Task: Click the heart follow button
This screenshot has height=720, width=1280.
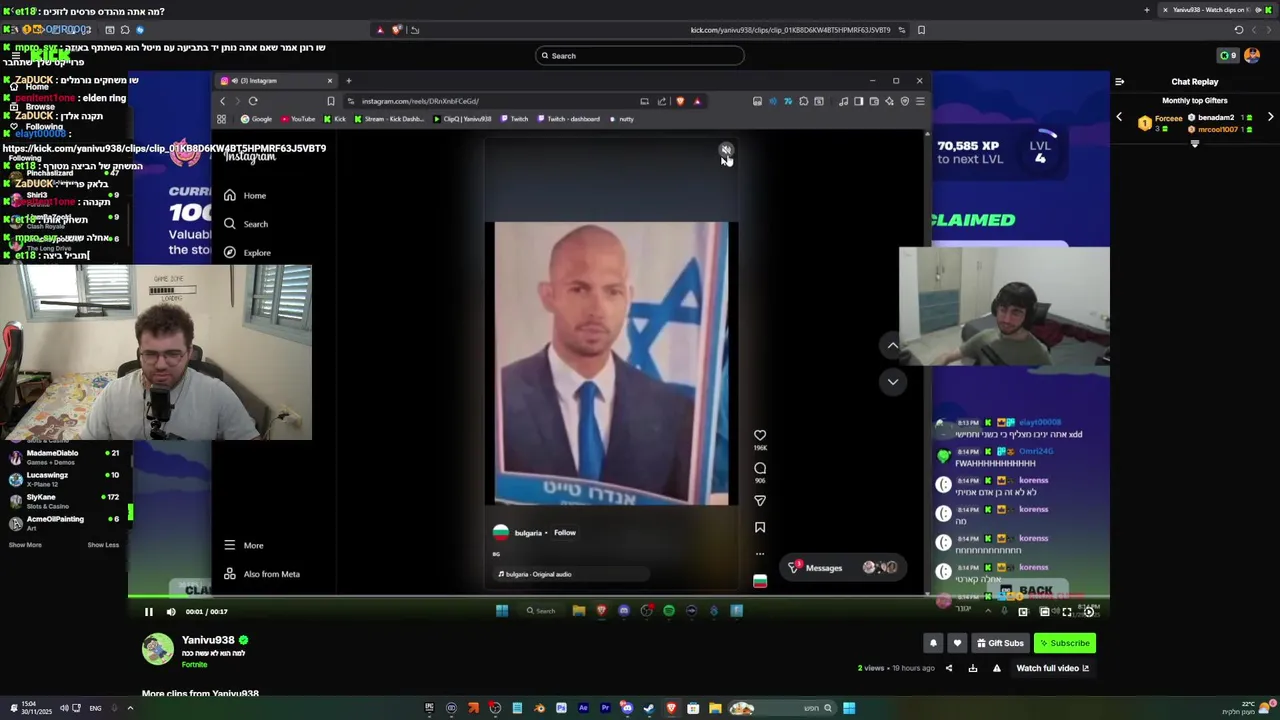Action: click(957, 643)
